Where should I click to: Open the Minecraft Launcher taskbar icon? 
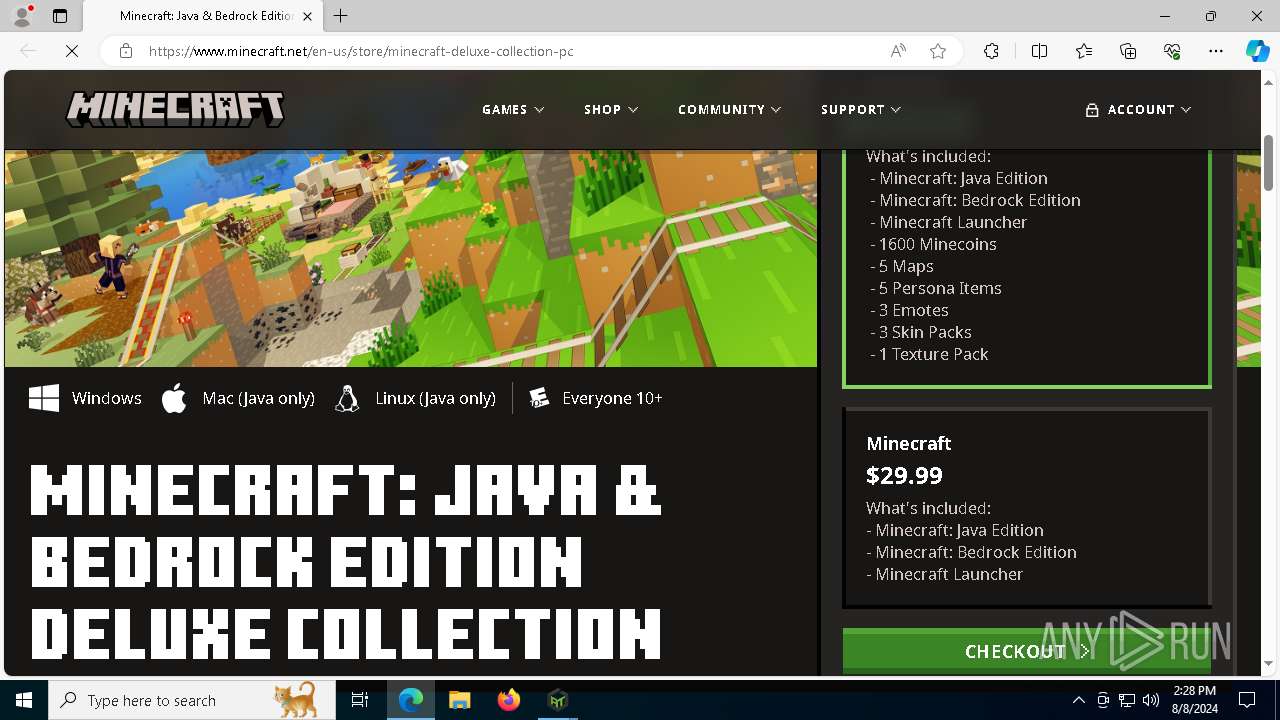pos(558,700)
